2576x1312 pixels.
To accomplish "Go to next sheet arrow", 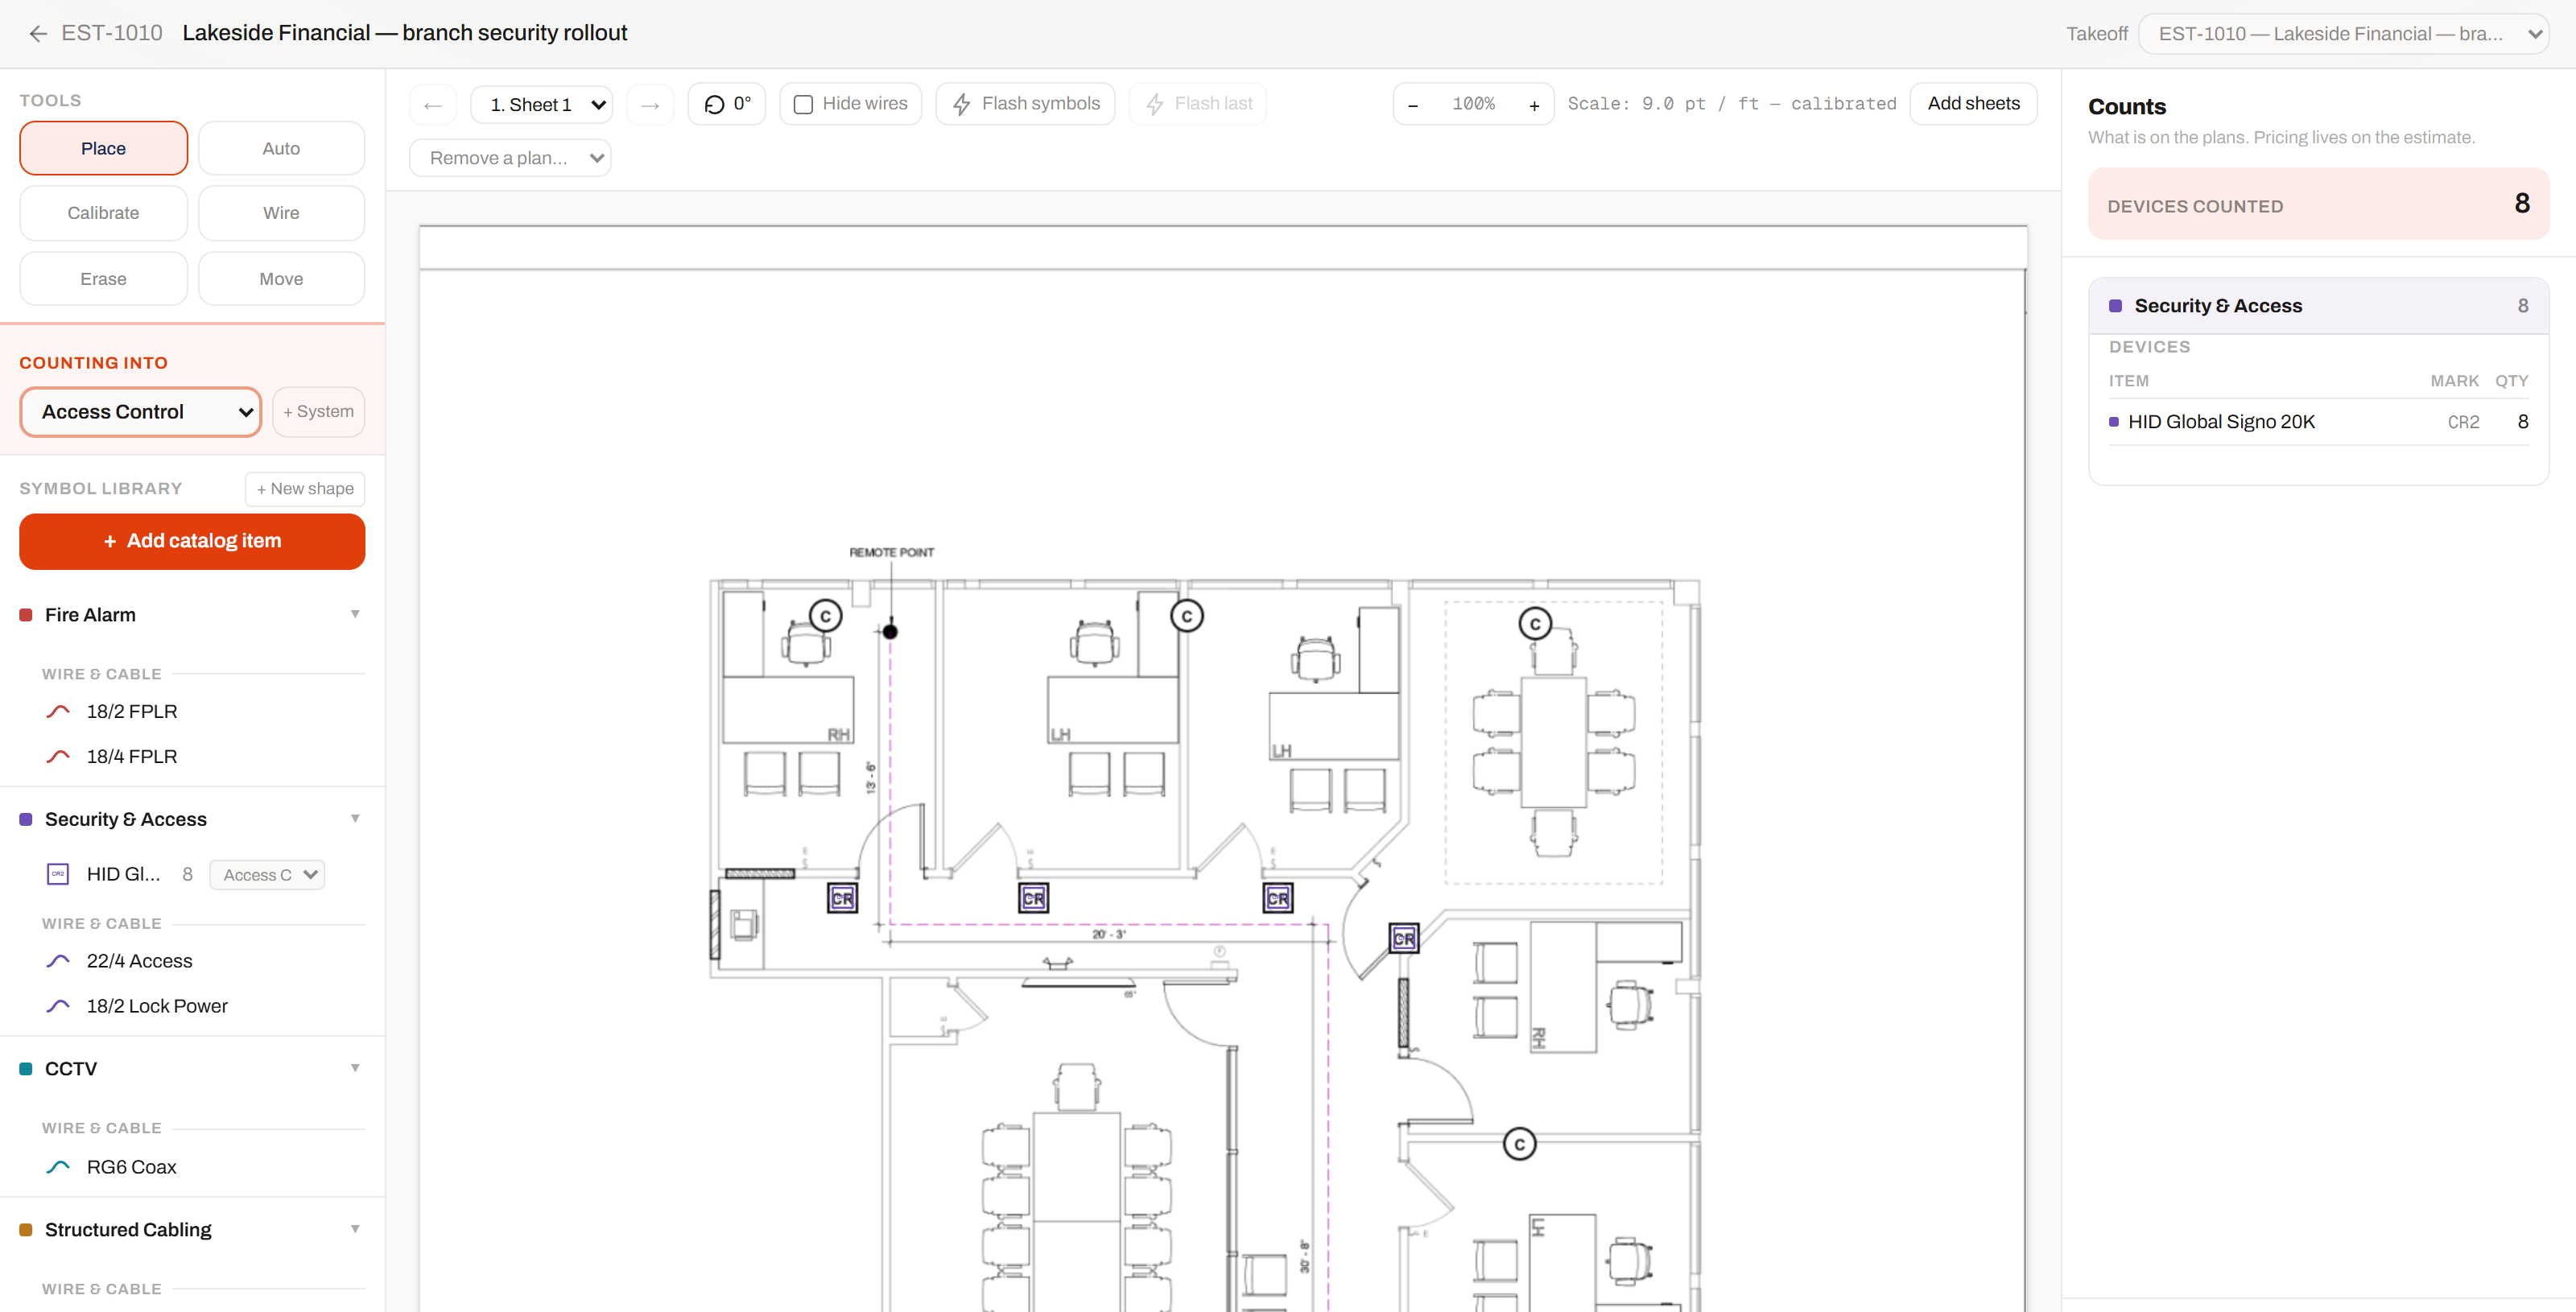I will tap(650, 105).
